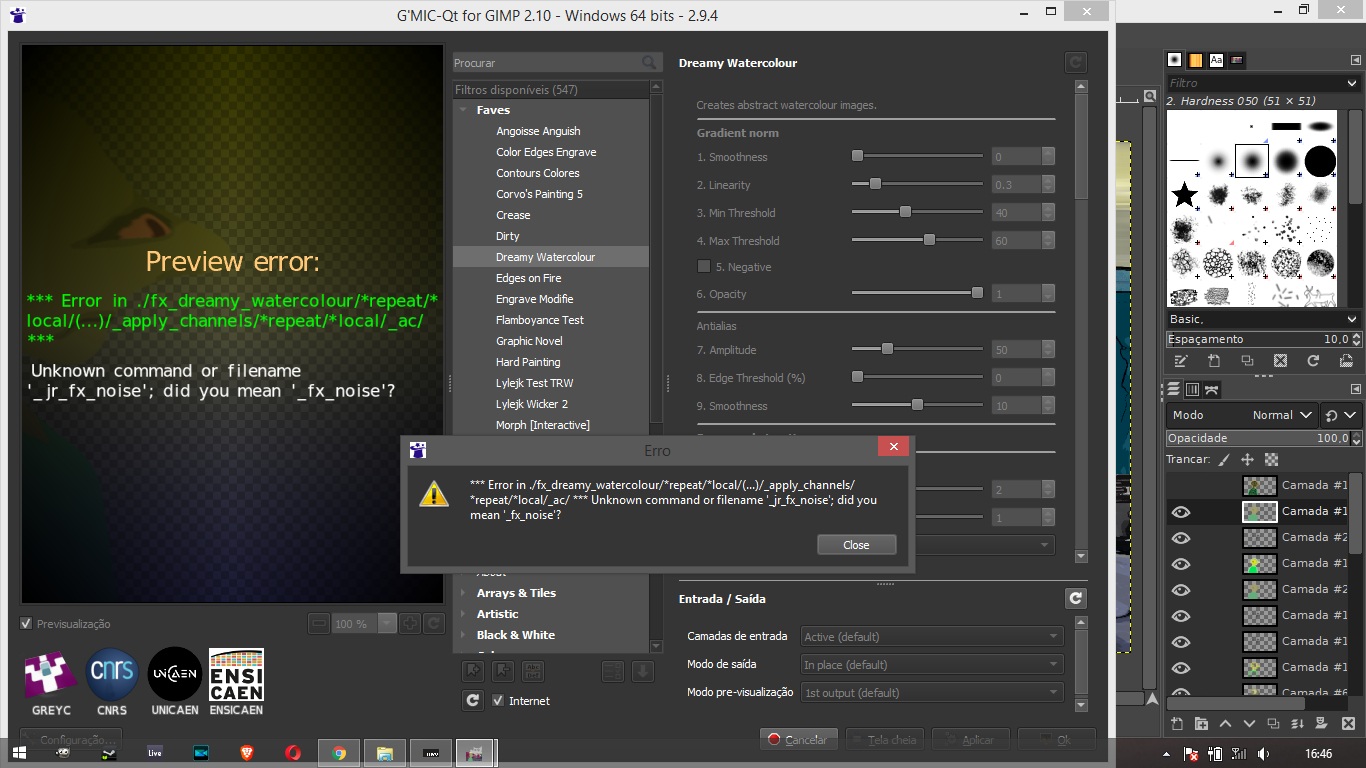Click the Aplicar button
Image resolution: width=1366 pixels, height=768 pixels.
pyautogui.click(x=970, y=740)
